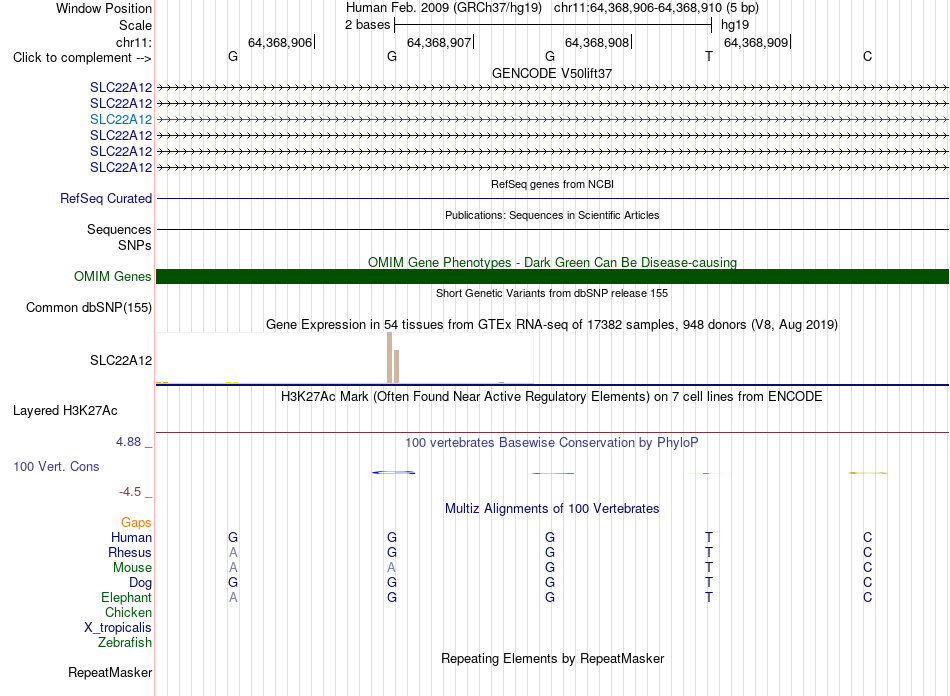The width and height of the screenshot is (950, 696).
Task: Click the A base in the Rhesus row
Action: (x=233, y=552)
